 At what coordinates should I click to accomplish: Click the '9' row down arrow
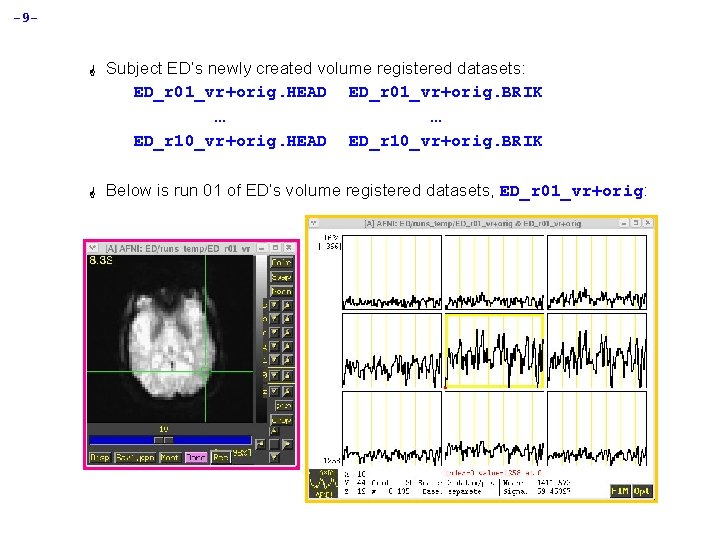point(274,376)
